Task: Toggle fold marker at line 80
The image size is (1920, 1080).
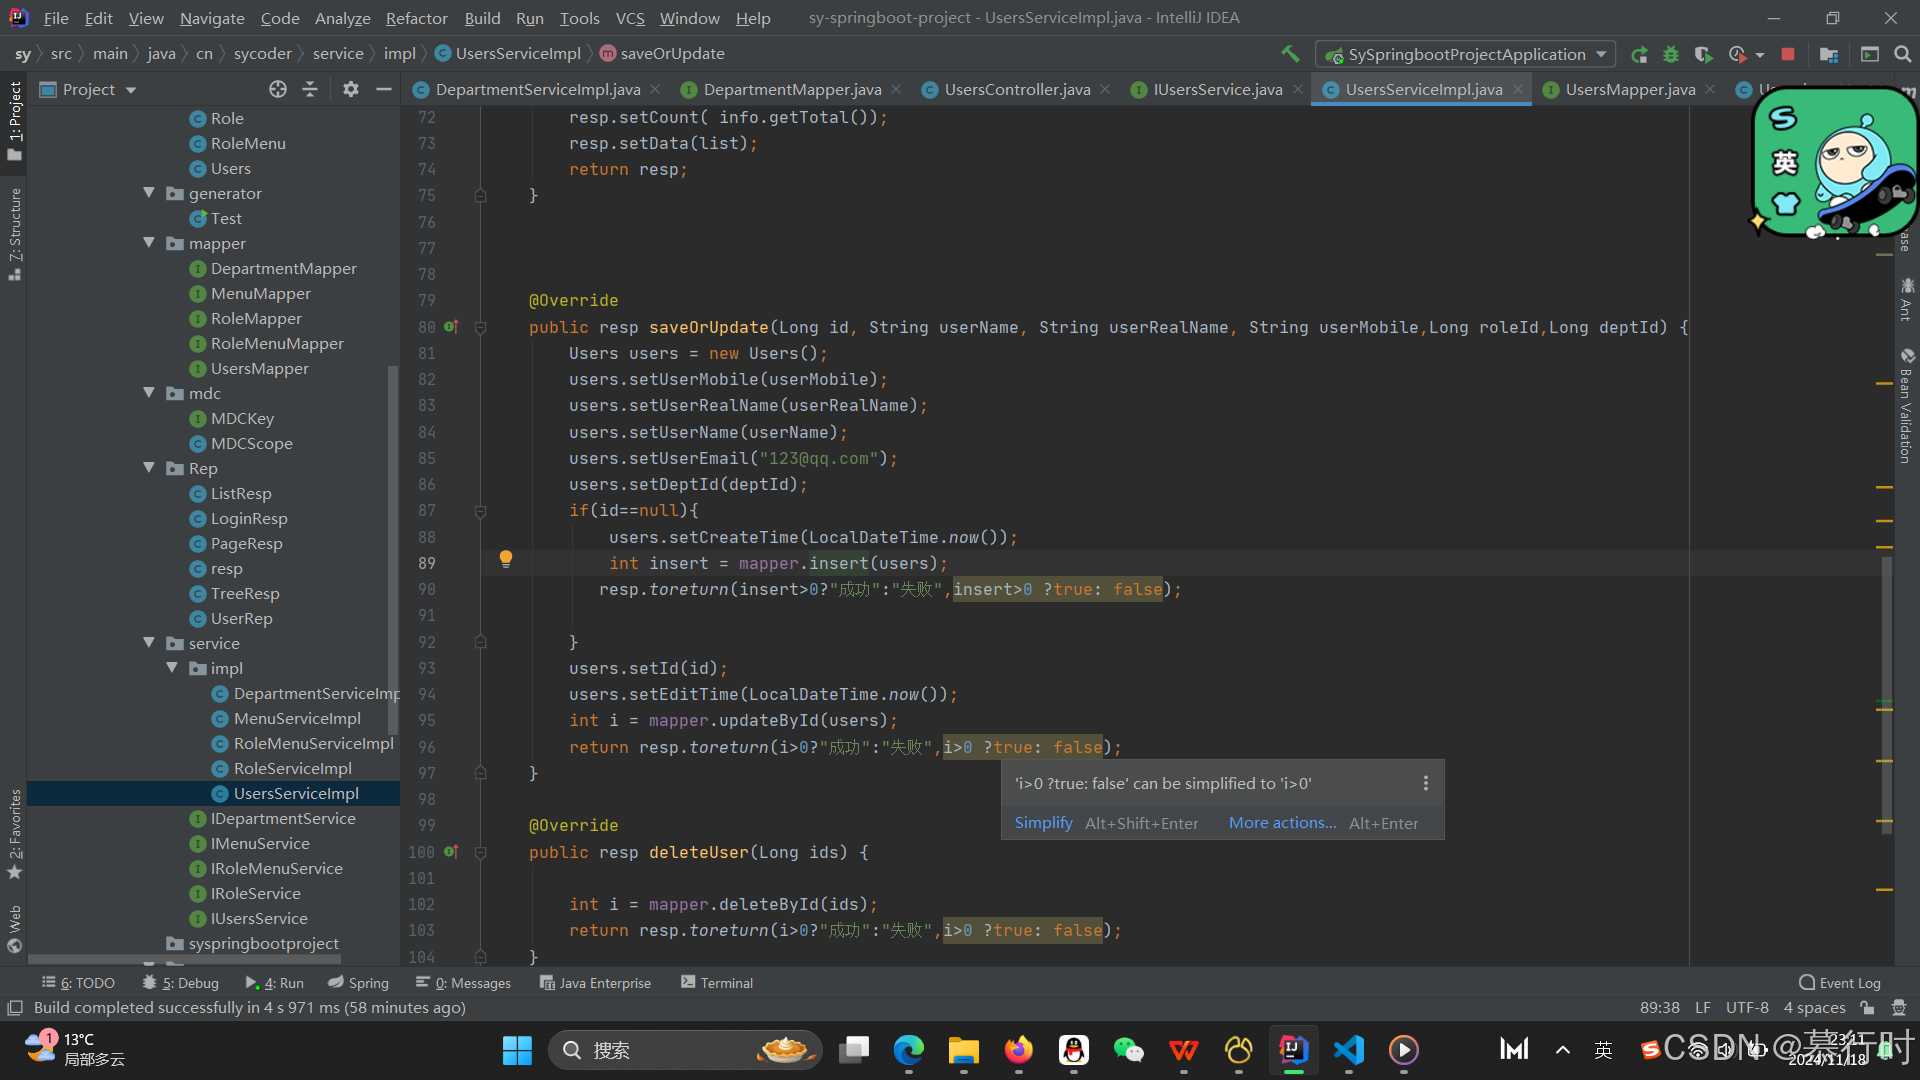Action: pos(480,327)
